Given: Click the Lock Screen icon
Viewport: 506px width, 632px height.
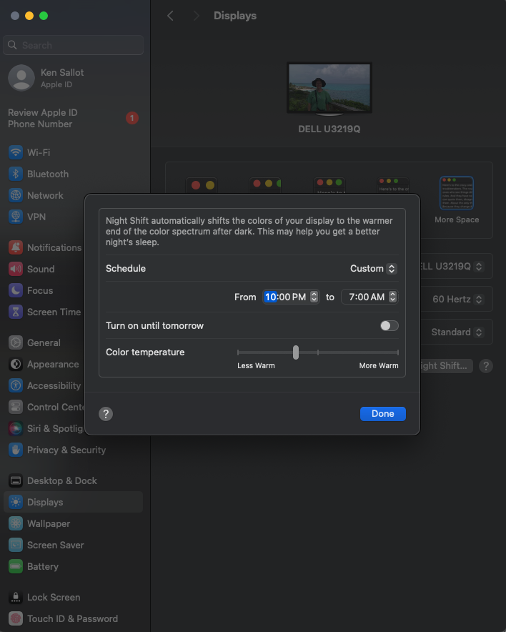Looking at the screenshot, I should tap(16, 597).
